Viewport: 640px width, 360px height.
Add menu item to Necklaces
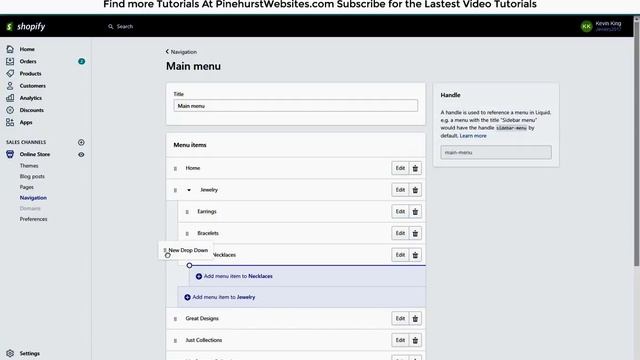pos(234,276)
